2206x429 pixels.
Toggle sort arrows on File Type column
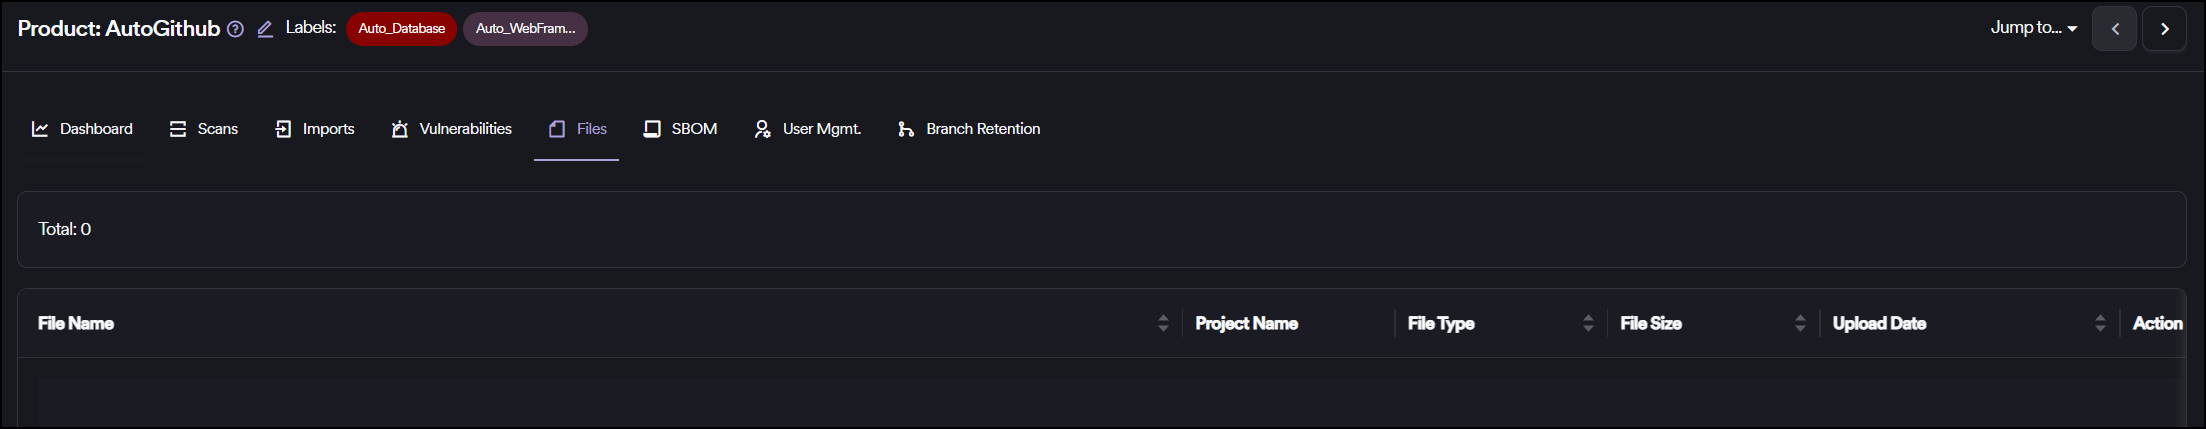click(x=1588, y=323)
